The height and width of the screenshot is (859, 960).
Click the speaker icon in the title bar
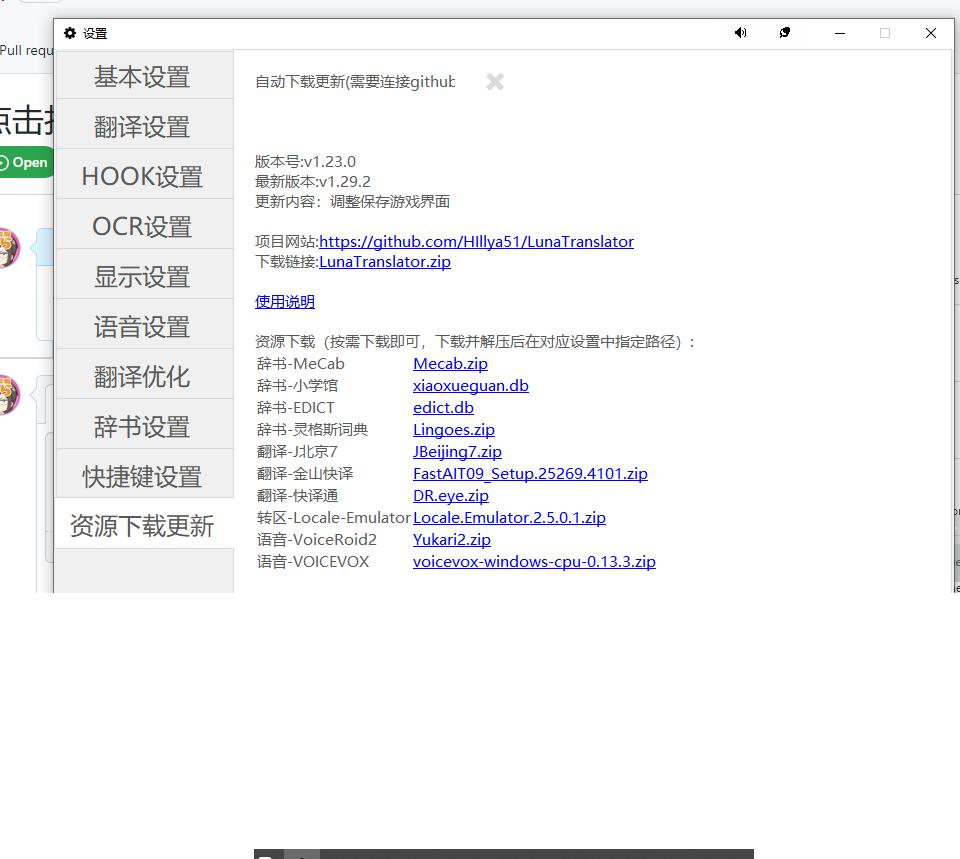740,33
